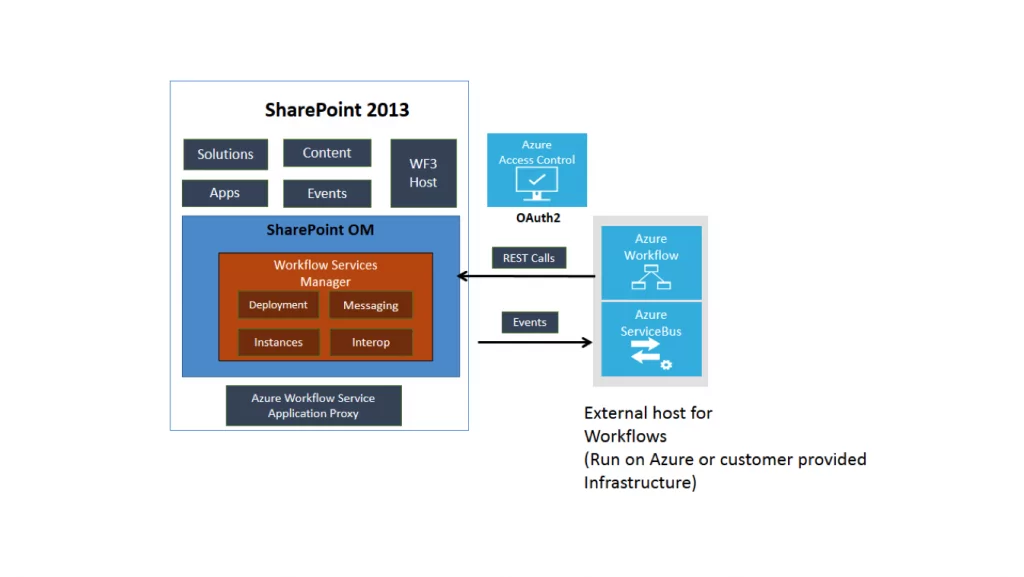Click the WF3 Host box
The height and width of the screenshot is (577, 1024).
[x=423, y=173]
